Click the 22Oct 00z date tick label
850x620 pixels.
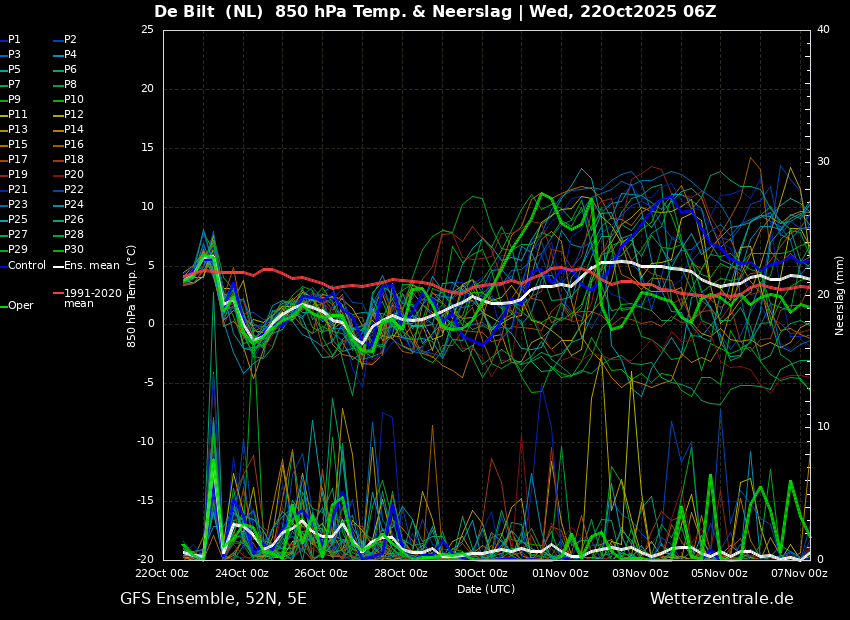point(163,573)
